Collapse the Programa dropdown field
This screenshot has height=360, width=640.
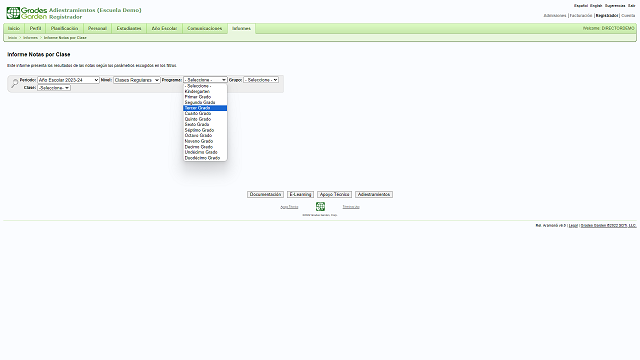click(205, 80)
